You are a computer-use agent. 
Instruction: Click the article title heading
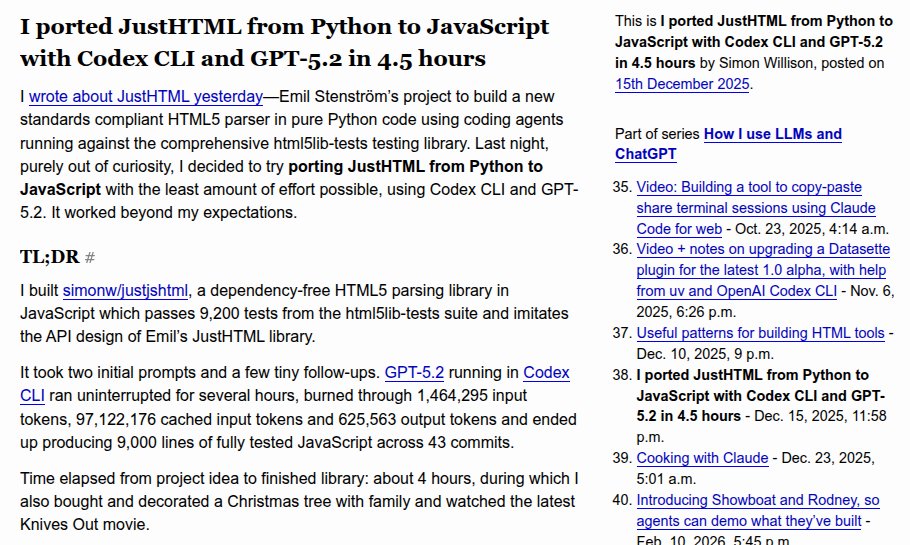[284, 42]
